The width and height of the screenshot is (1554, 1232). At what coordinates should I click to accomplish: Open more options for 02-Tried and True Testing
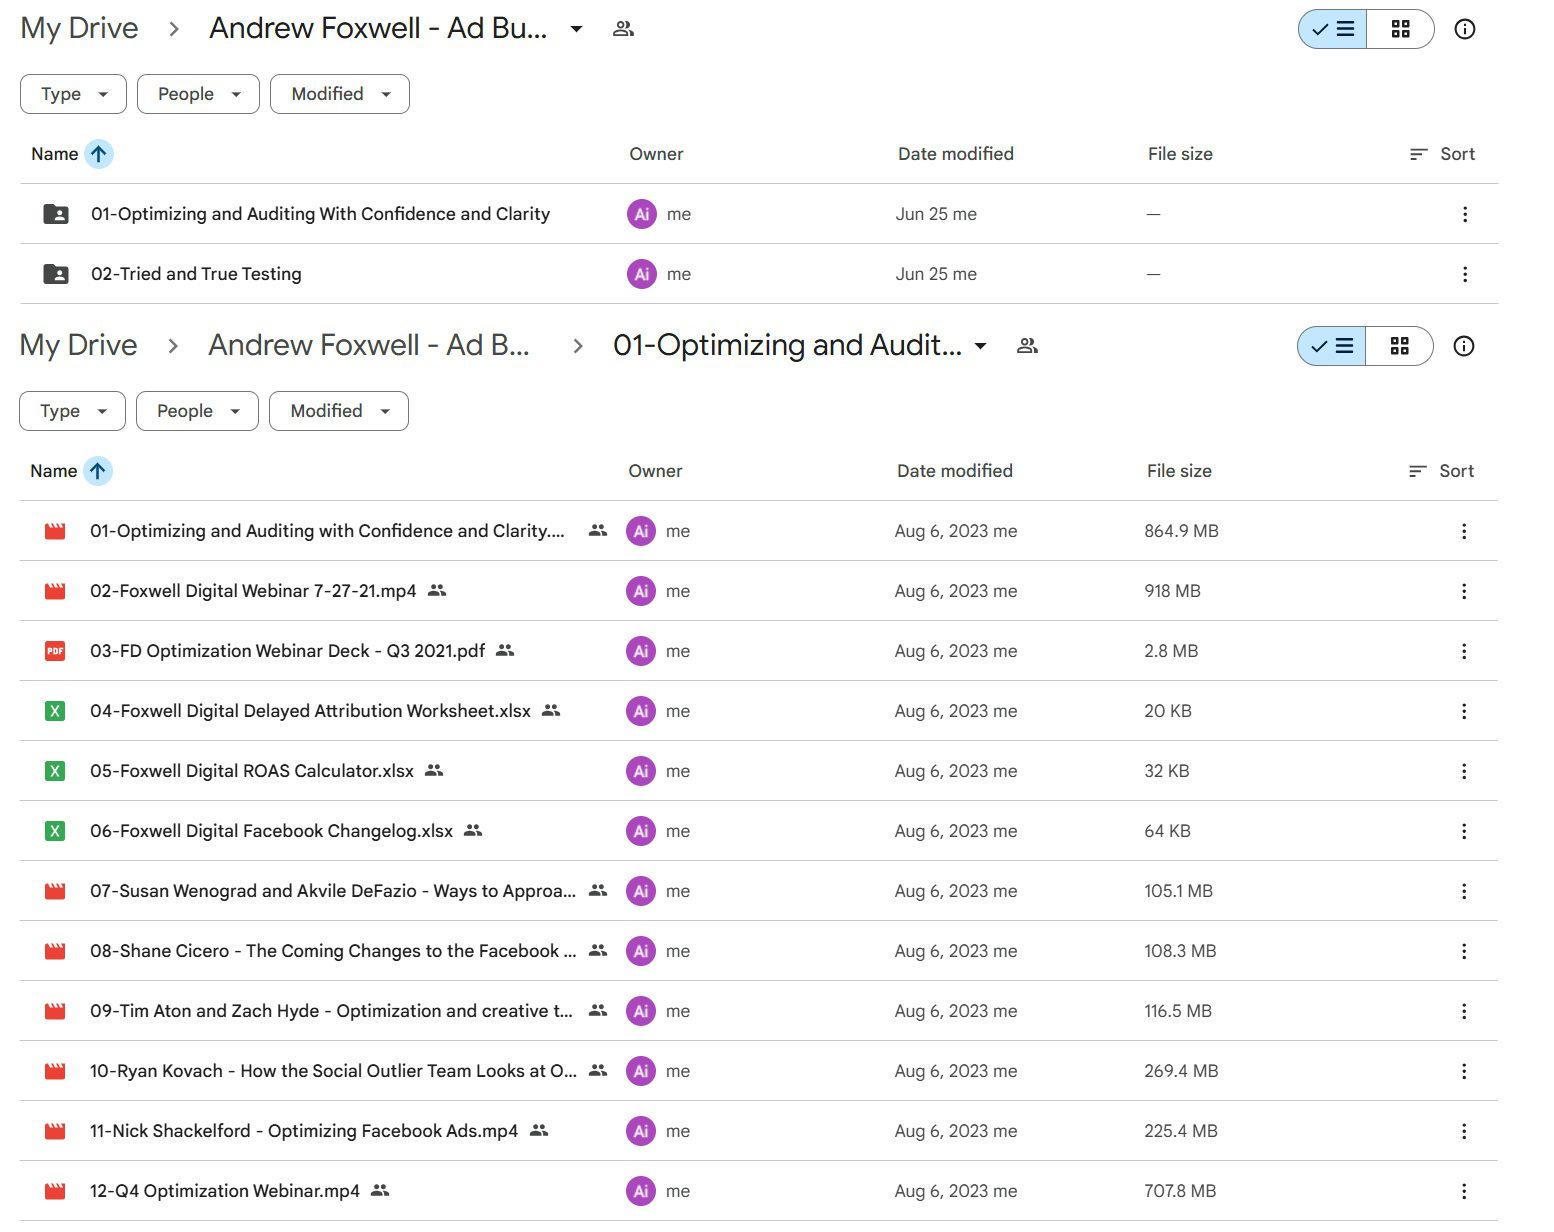tap(1464, 274)
